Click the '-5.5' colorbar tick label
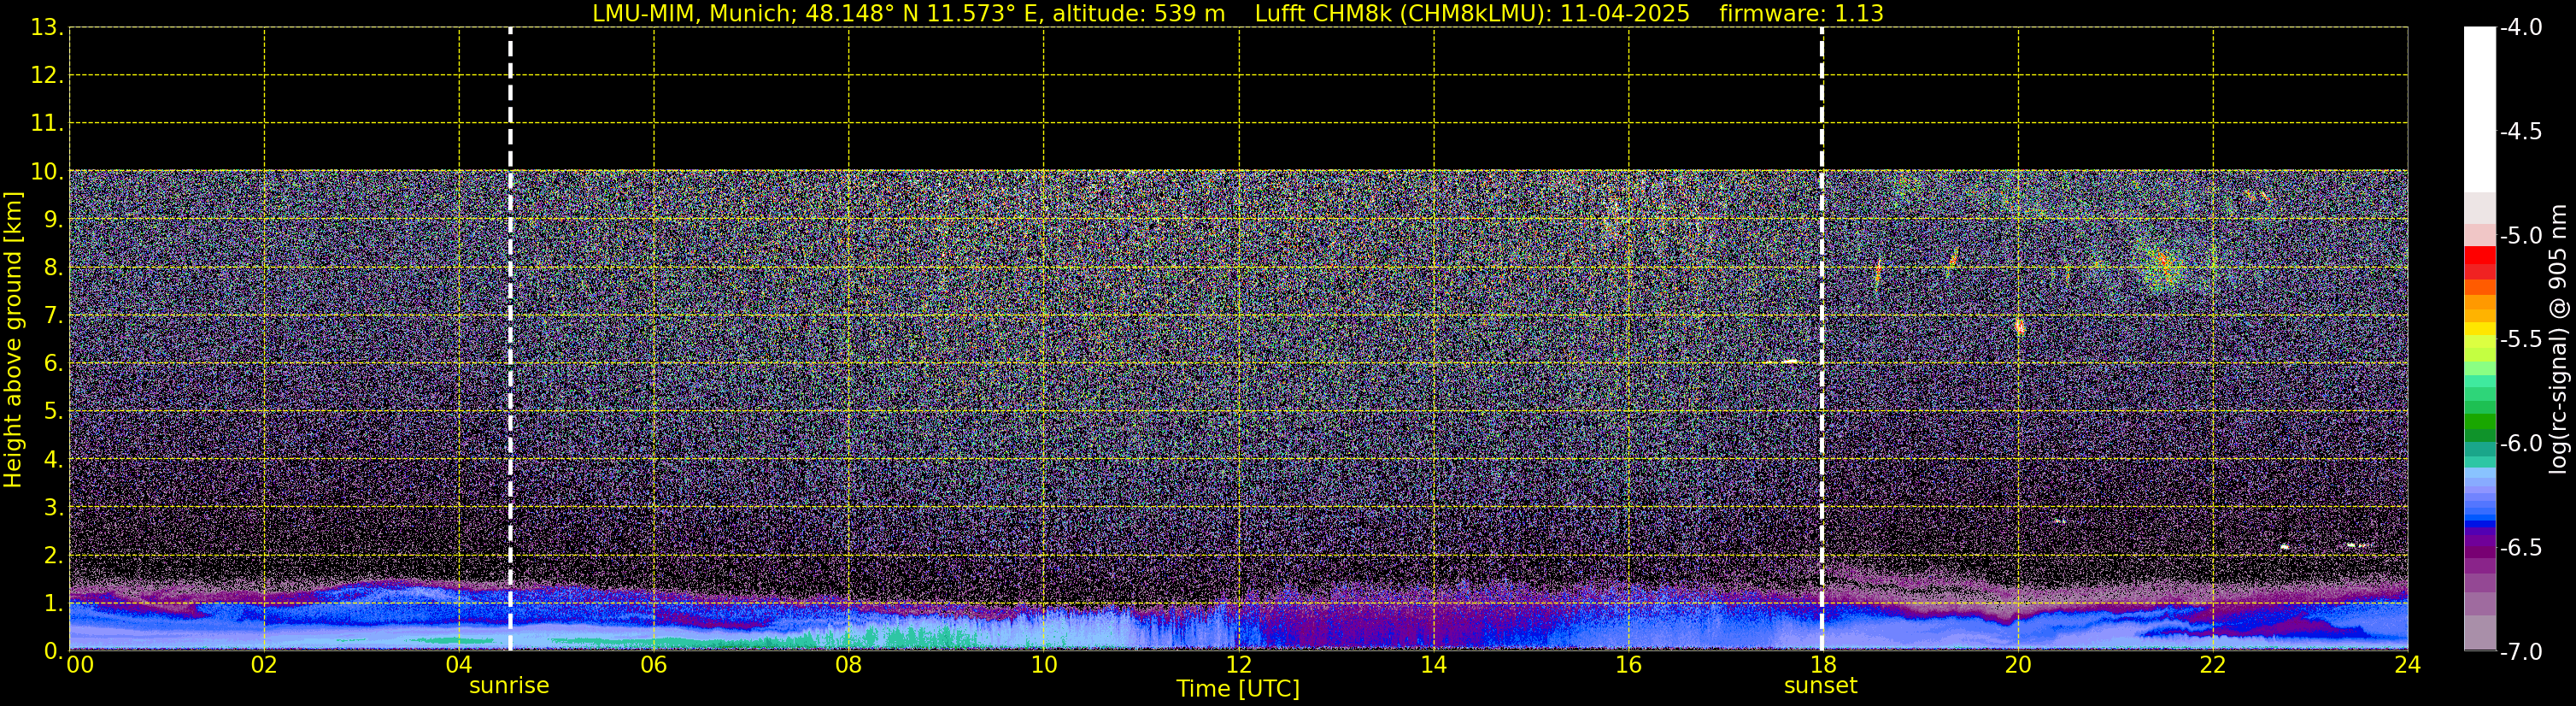The image size is (2576, 706). point(2520,340)
